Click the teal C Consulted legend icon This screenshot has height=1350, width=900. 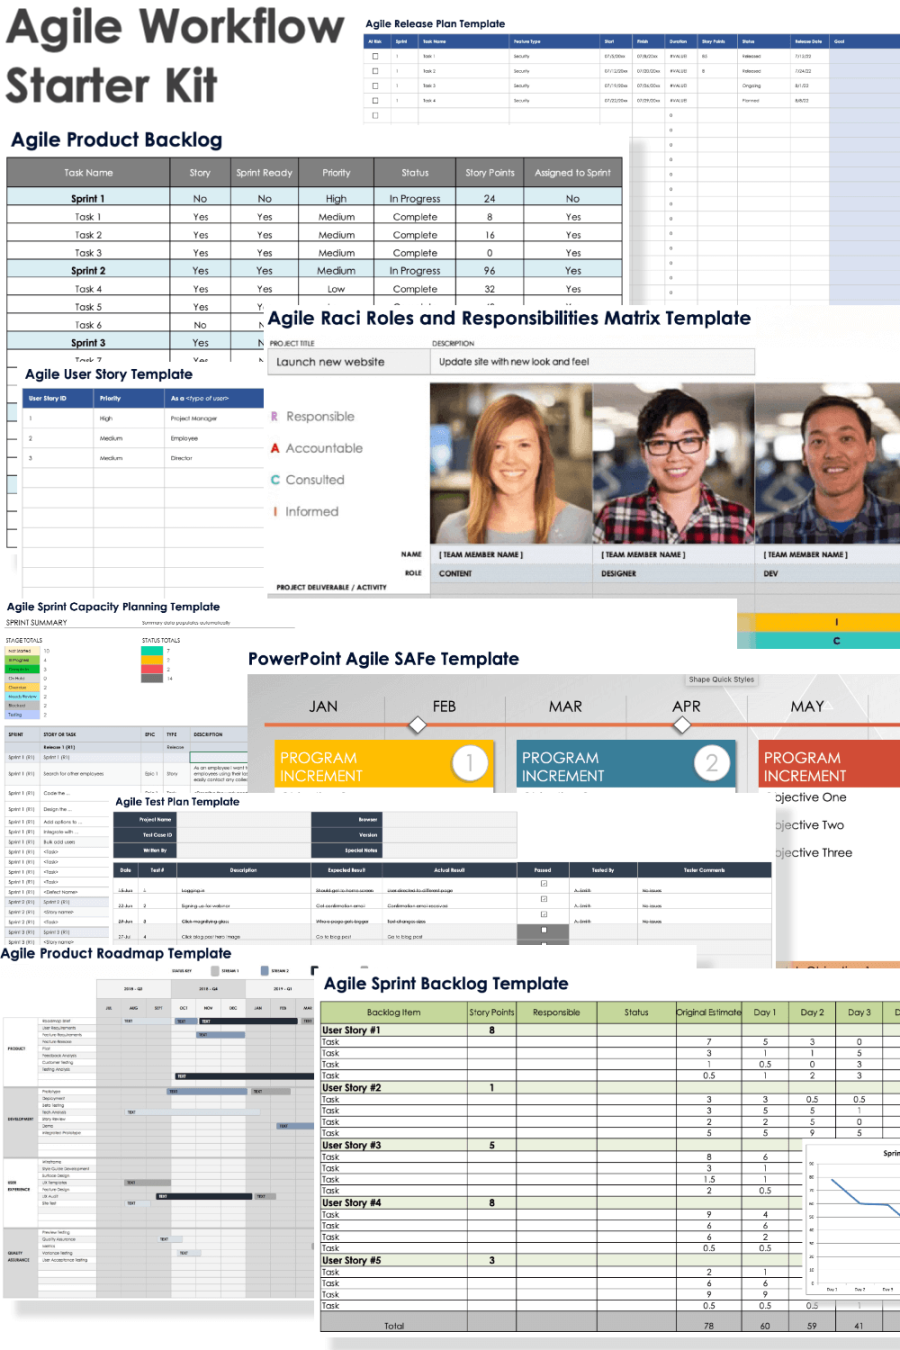point(275,480)
